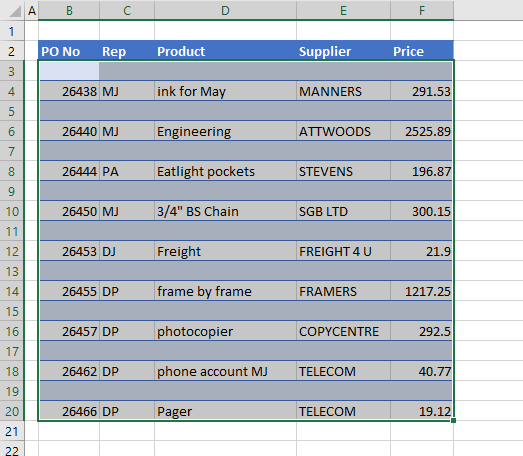Click the Rep cell PA in row 8

(127, 171)
